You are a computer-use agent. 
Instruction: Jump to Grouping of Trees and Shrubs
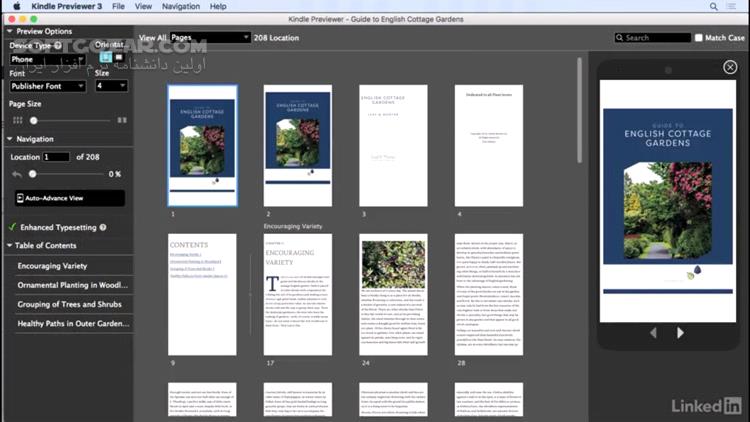pyautogui.click(x=69, y=304)
